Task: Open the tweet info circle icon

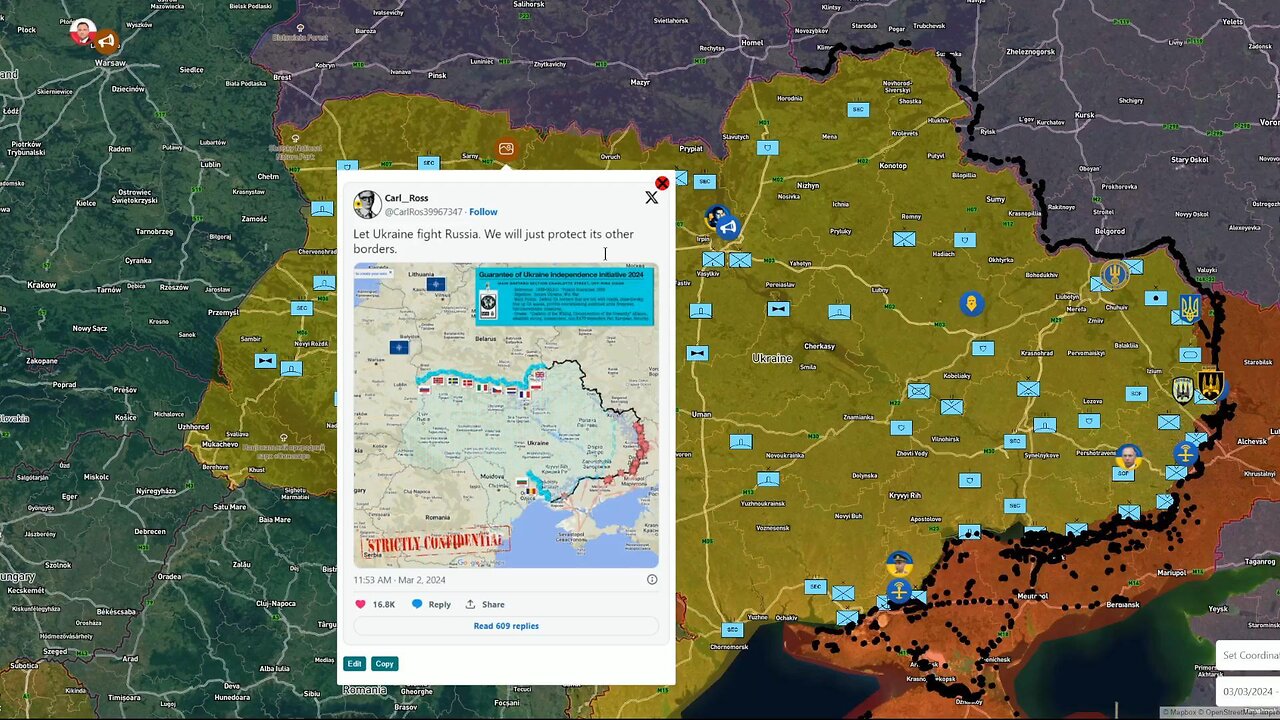Action: click(x=652, y=579)
